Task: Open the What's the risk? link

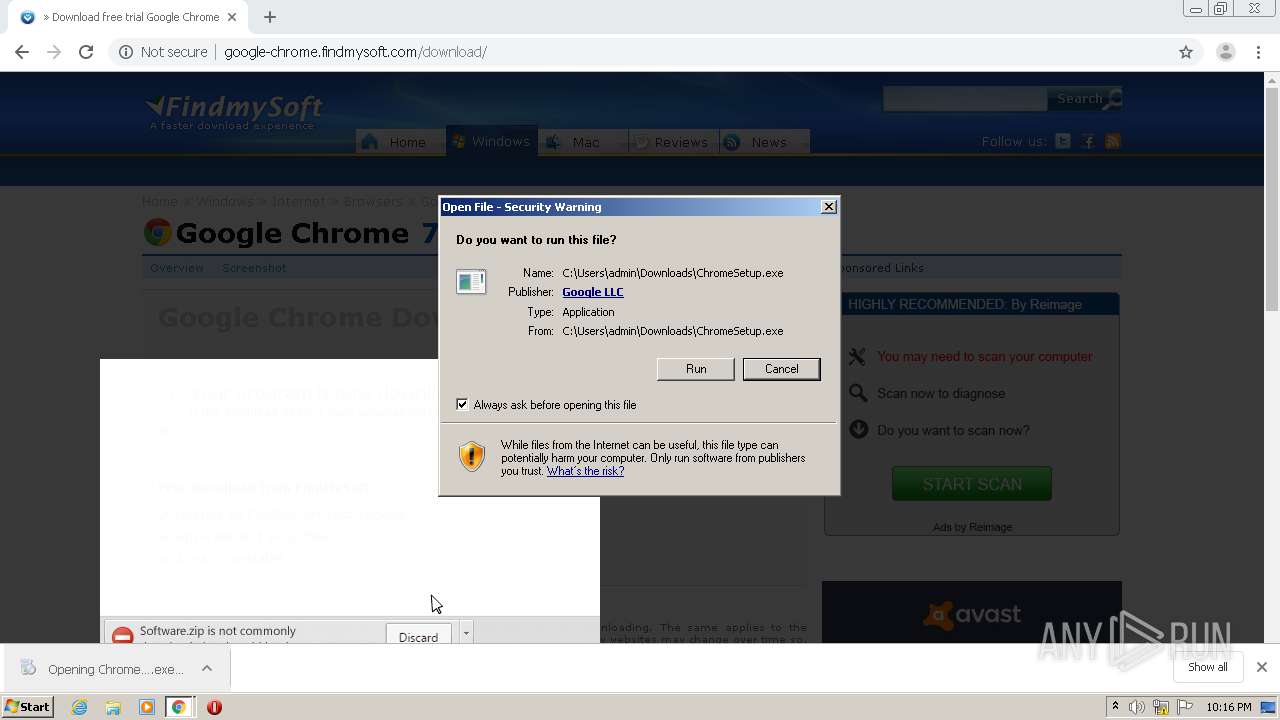Action: click(585, 471)
